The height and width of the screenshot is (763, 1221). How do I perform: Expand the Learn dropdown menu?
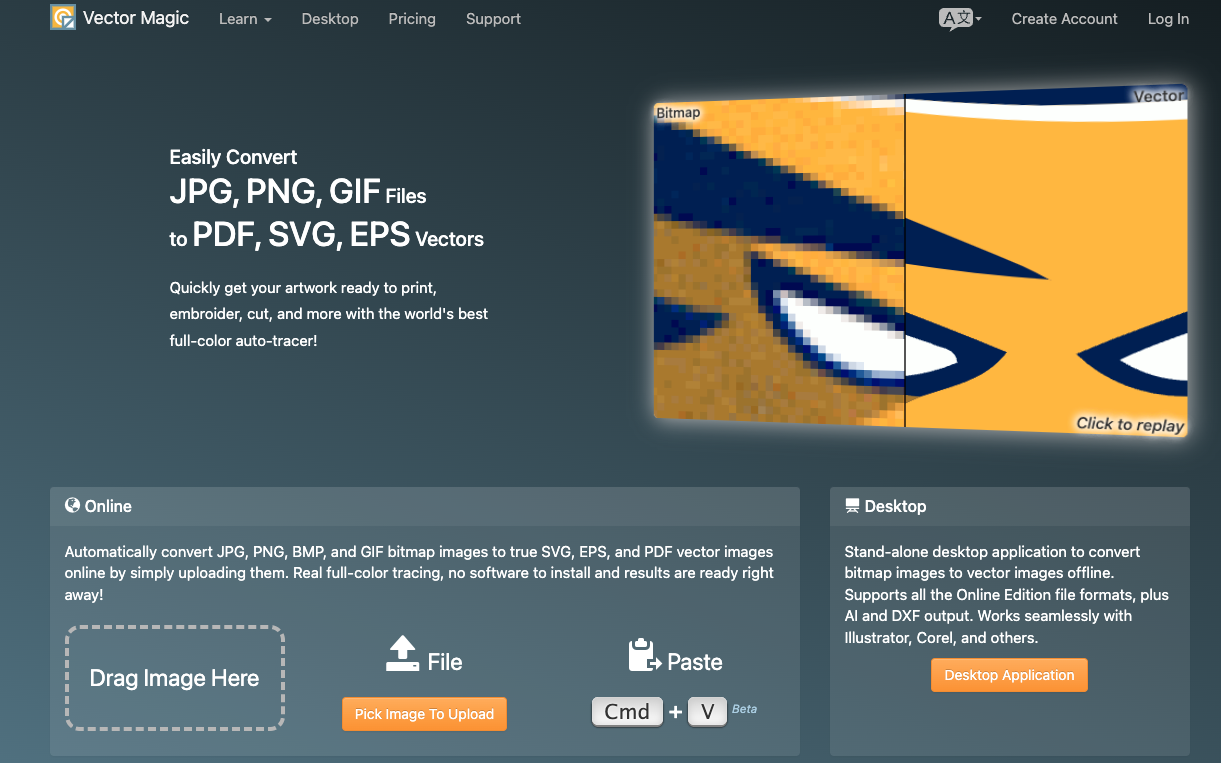pyautogui.click(x=245, y=19)
